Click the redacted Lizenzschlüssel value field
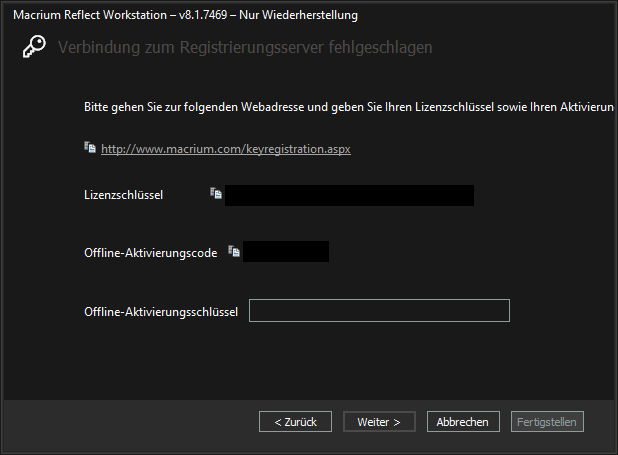Viewport: 618px width, 455px height. pos(349,196)
